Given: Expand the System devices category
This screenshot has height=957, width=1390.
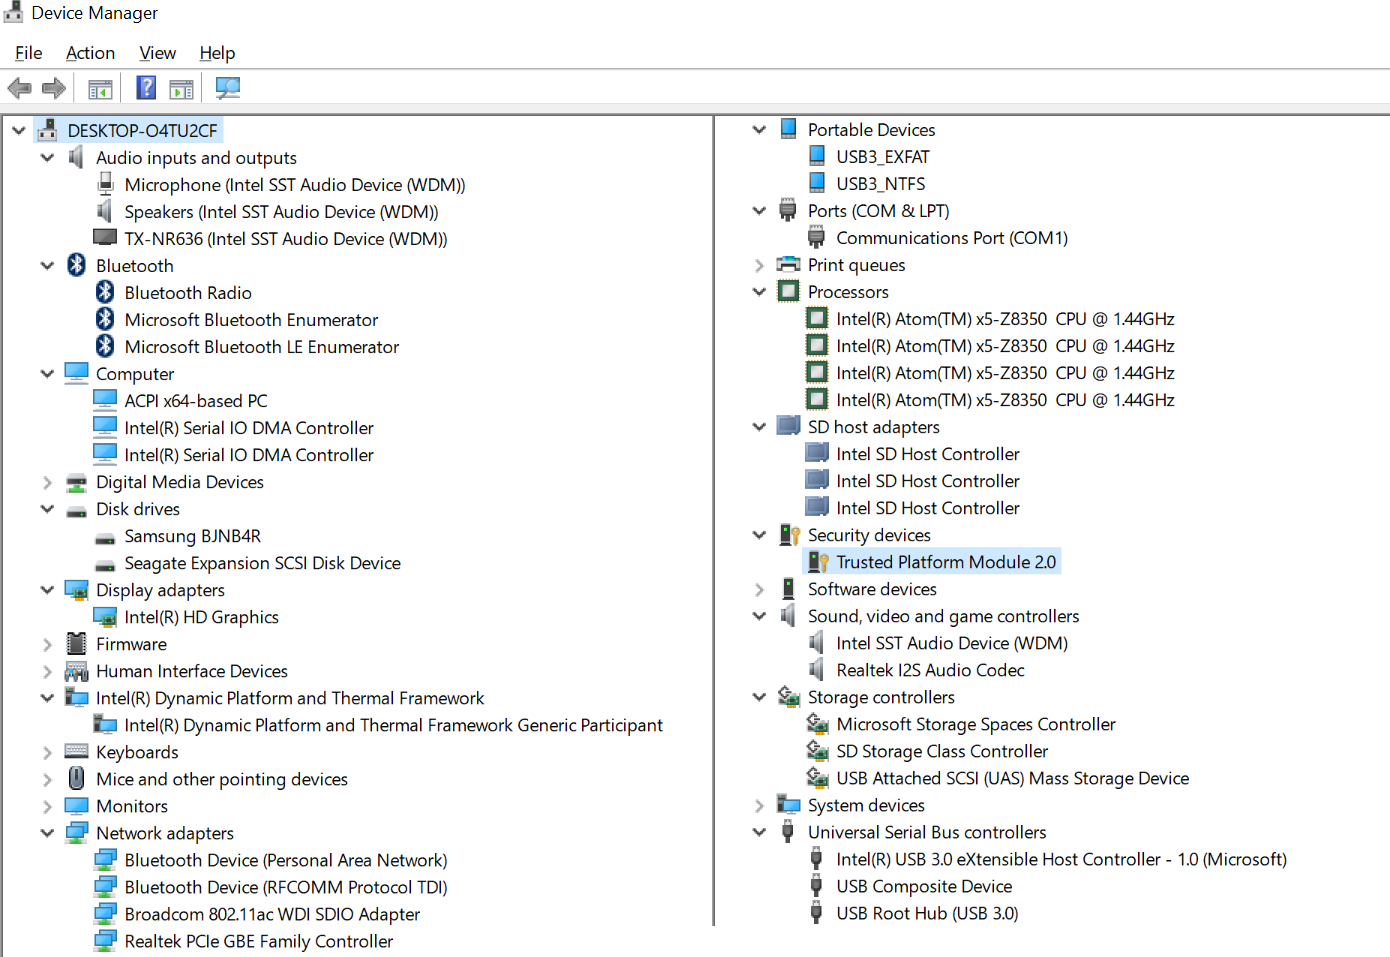Looking at the screenshot, I should coord(759,805).
